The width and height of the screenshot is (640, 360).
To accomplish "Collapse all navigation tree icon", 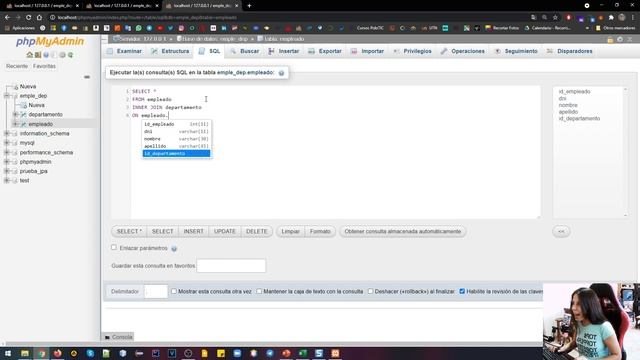I will pyautogui.click(x=87, y=77).
